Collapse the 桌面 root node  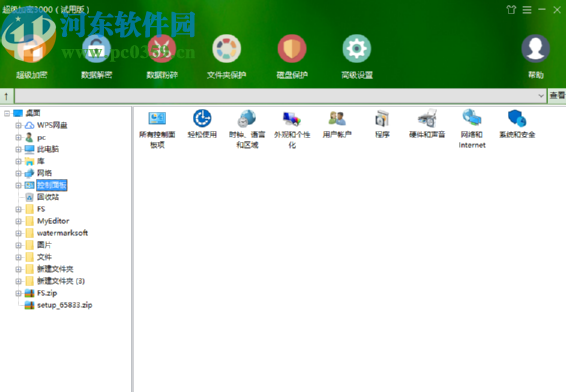click(6, 113)
